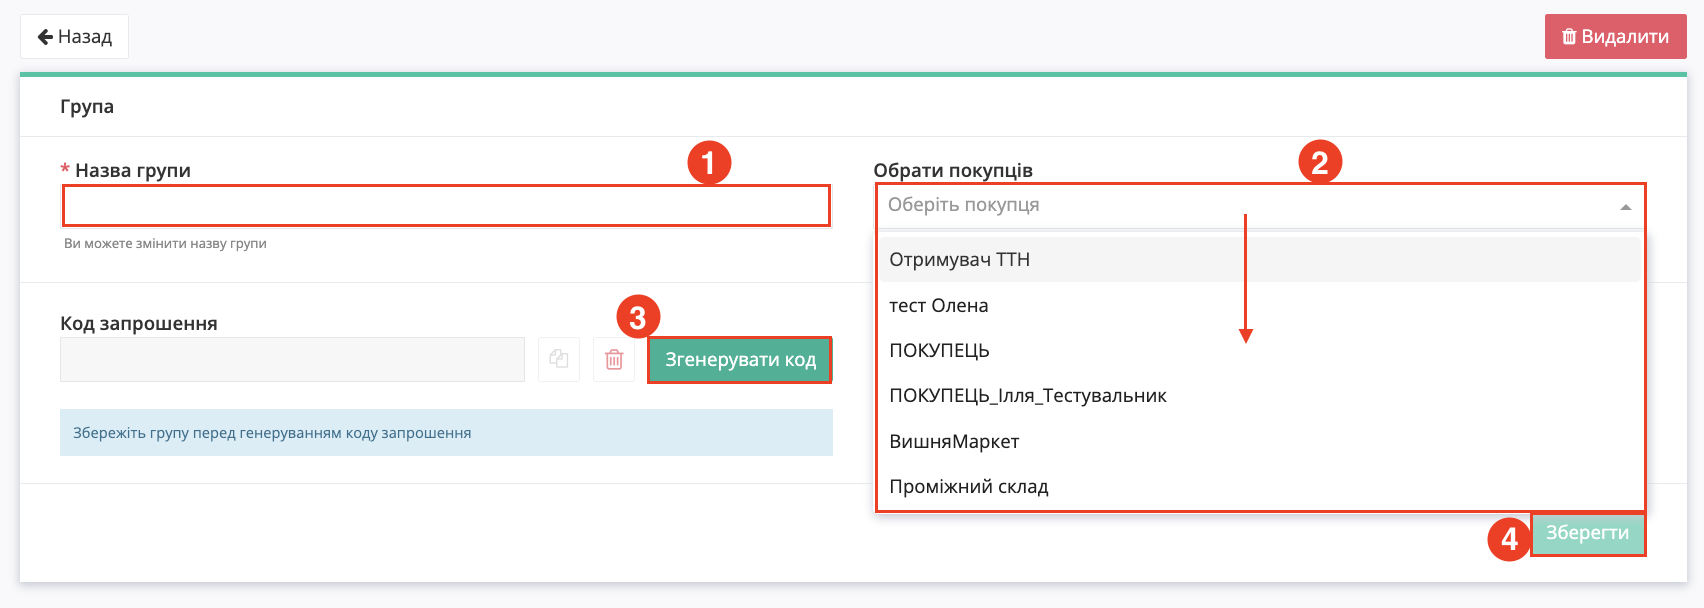Delete invitation code with the trash icon

[614, 360]
